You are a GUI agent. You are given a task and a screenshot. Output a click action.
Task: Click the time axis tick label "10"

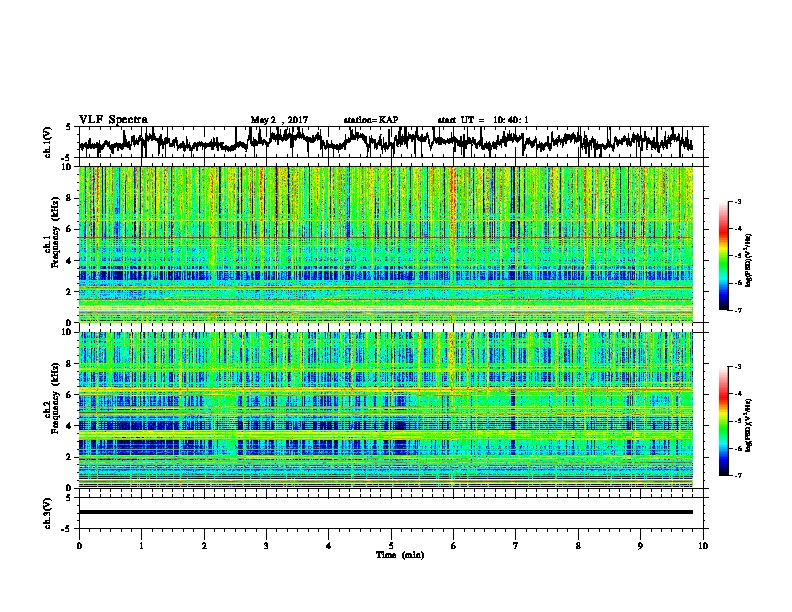point(703,545)
